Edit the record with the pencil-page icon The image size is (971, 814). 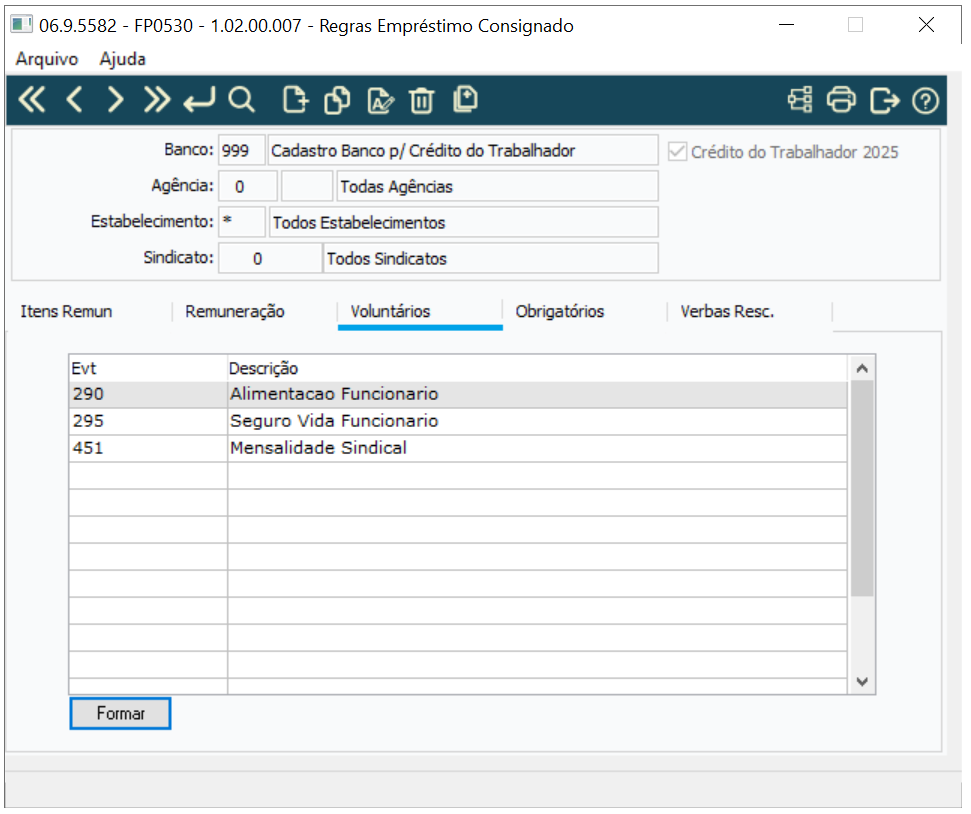380,100
